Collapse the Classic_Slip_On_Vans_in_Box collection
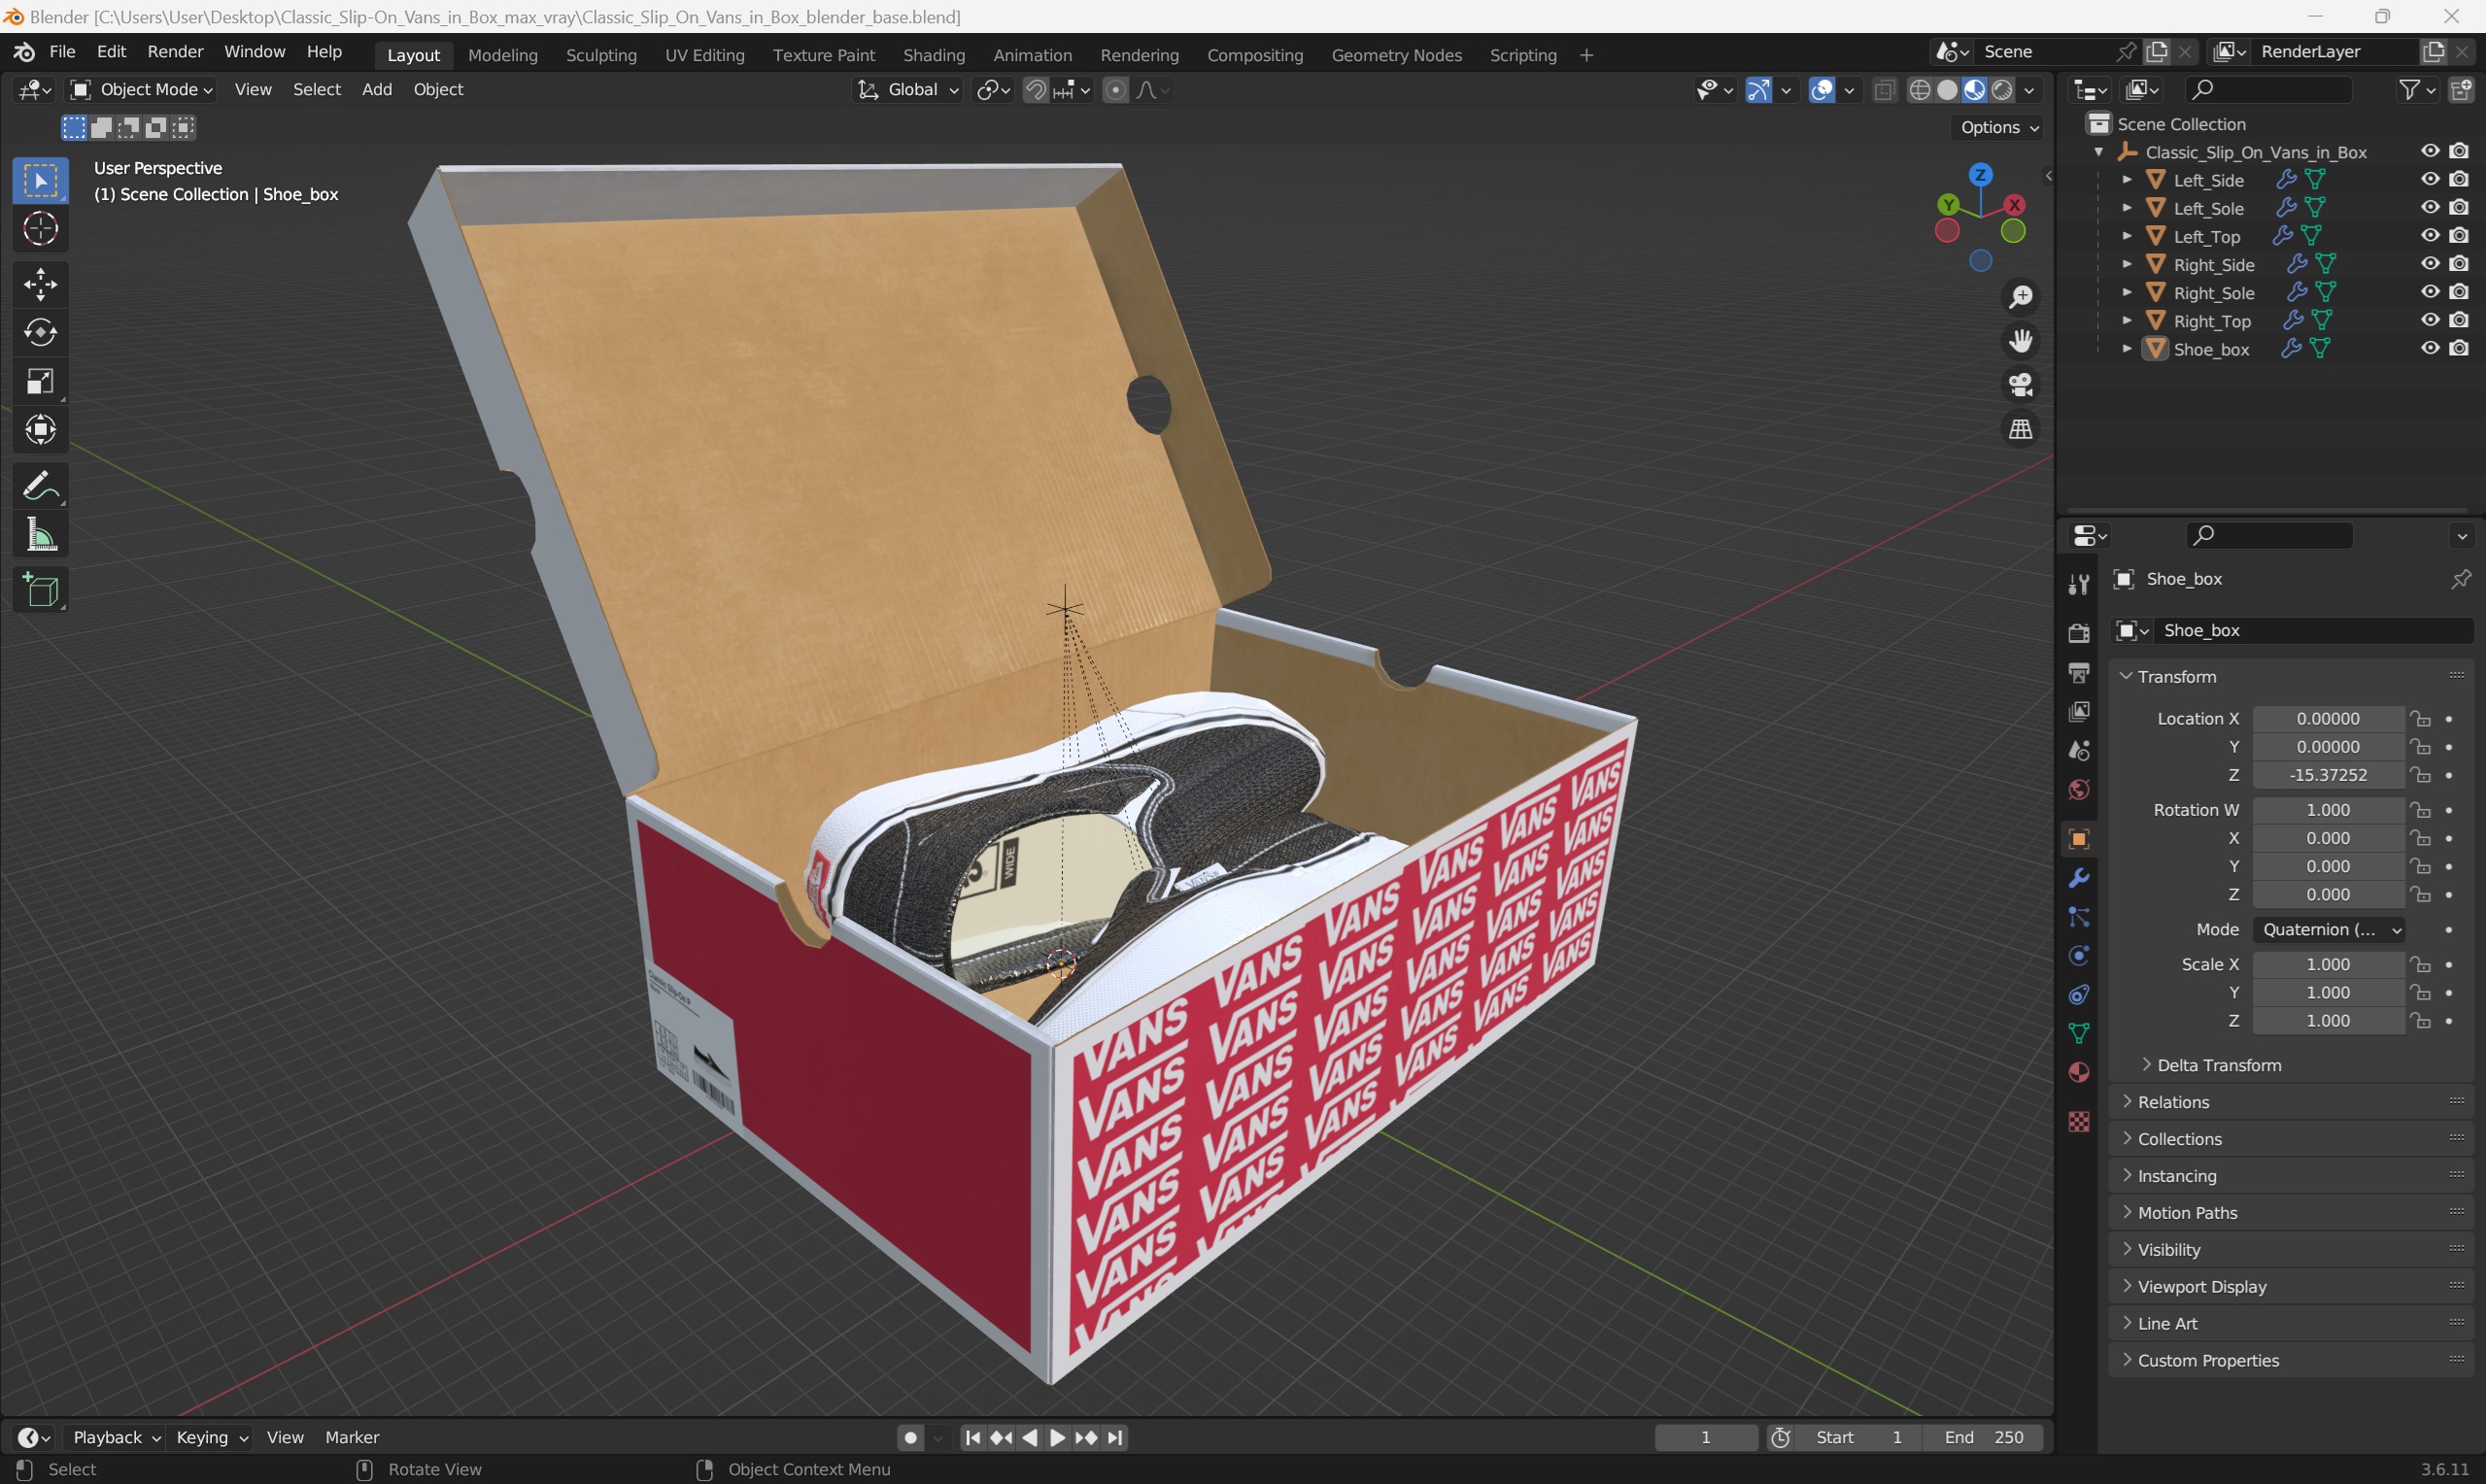Viewport: 2486px width, 1484px height. (2099, 152)
